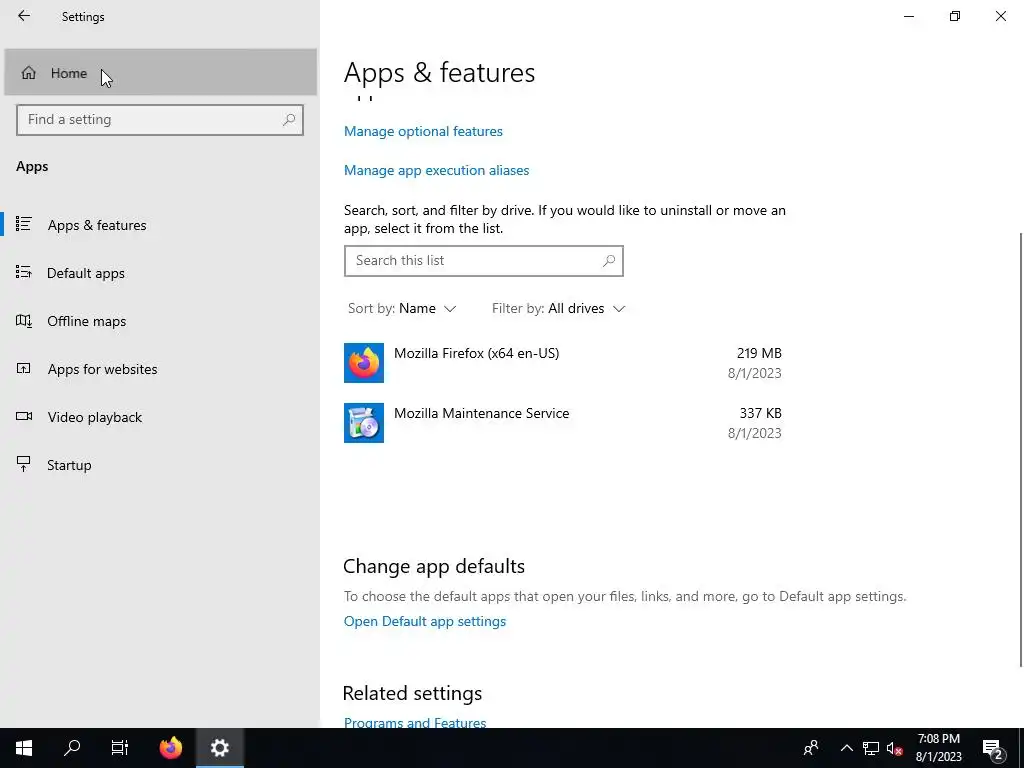
Task: Click the Video playback camera icon
Action: 24,416
